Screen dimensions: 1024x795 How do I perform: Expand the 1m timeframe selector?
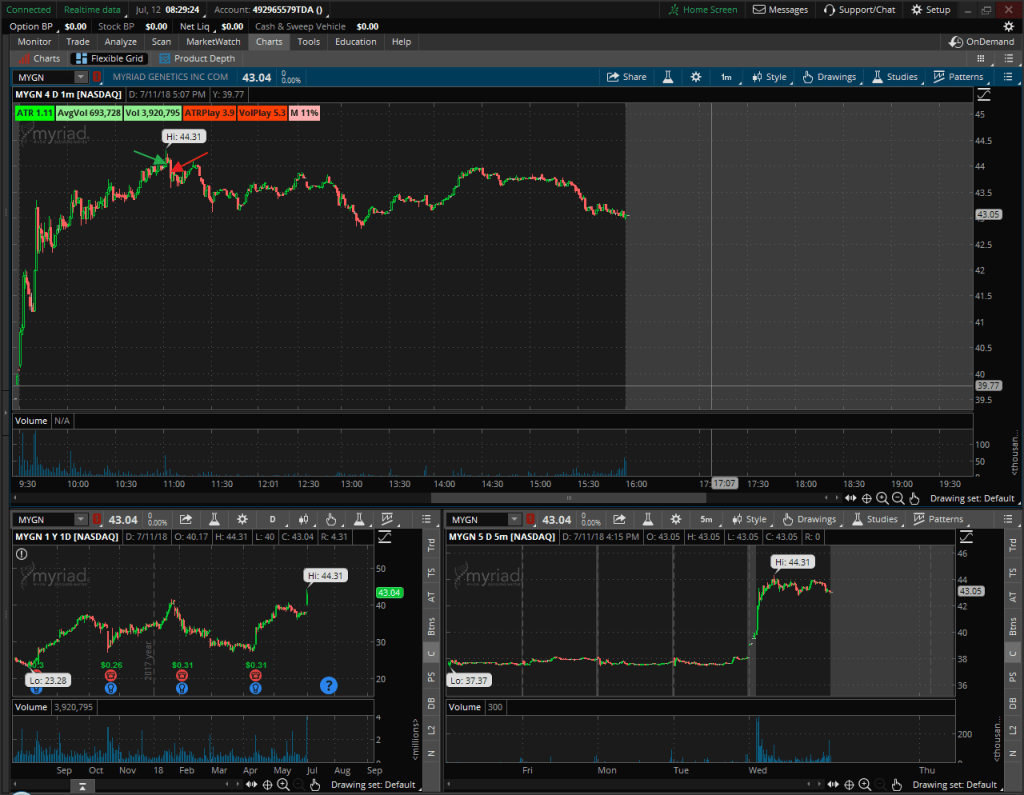click(x=726, y=77)
